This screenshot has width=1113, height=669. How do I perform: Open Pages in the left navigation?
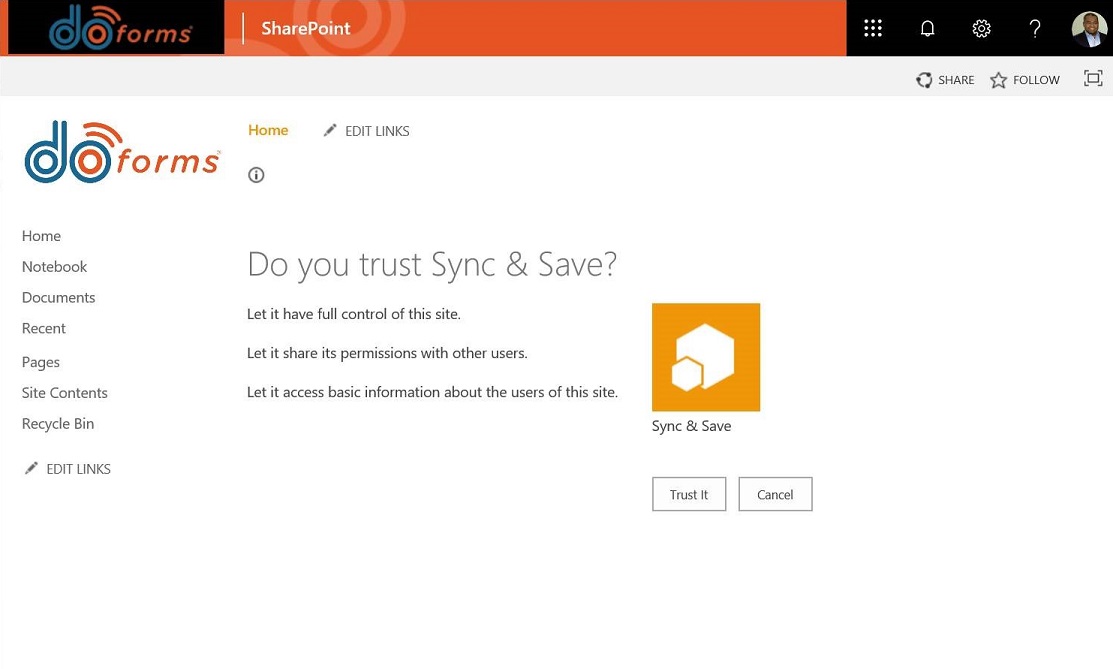(40, 362)
